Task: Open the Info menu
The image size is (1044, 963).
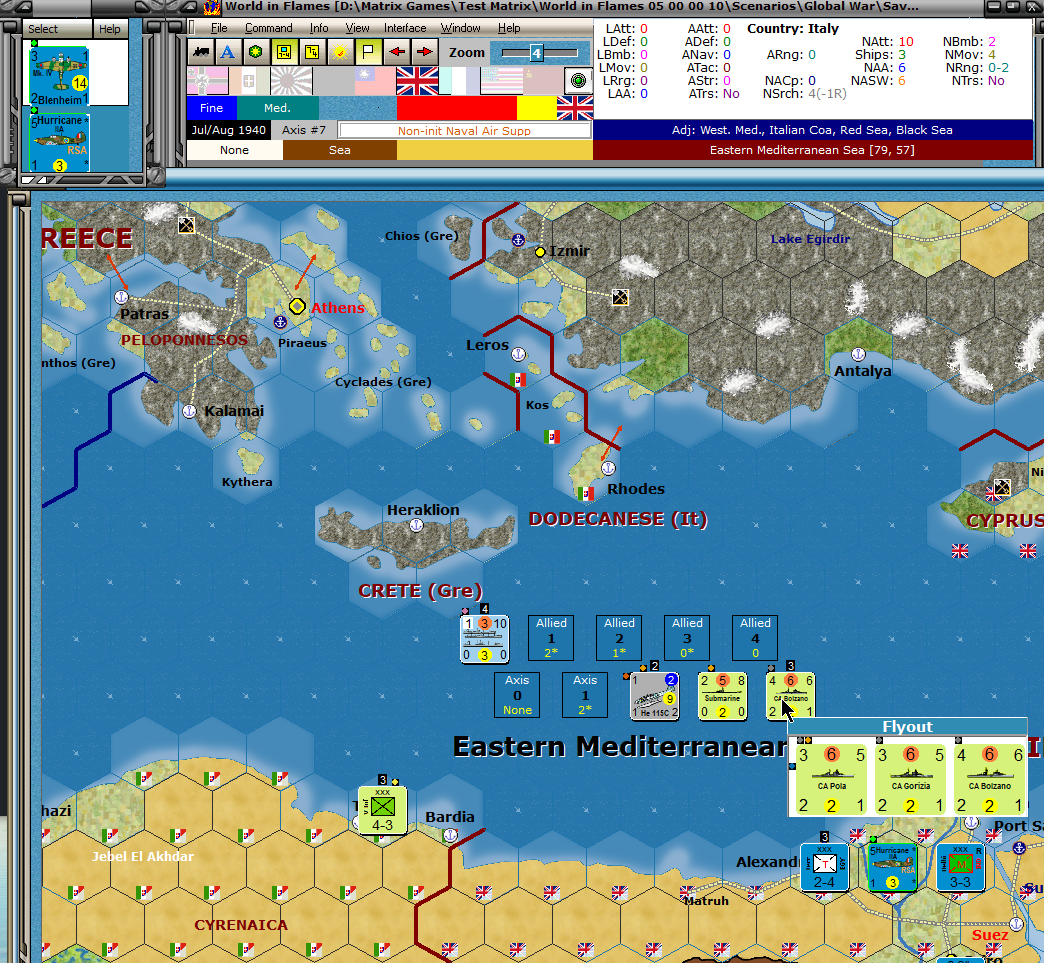Action: pyautogui.click(x=319, y=28)
